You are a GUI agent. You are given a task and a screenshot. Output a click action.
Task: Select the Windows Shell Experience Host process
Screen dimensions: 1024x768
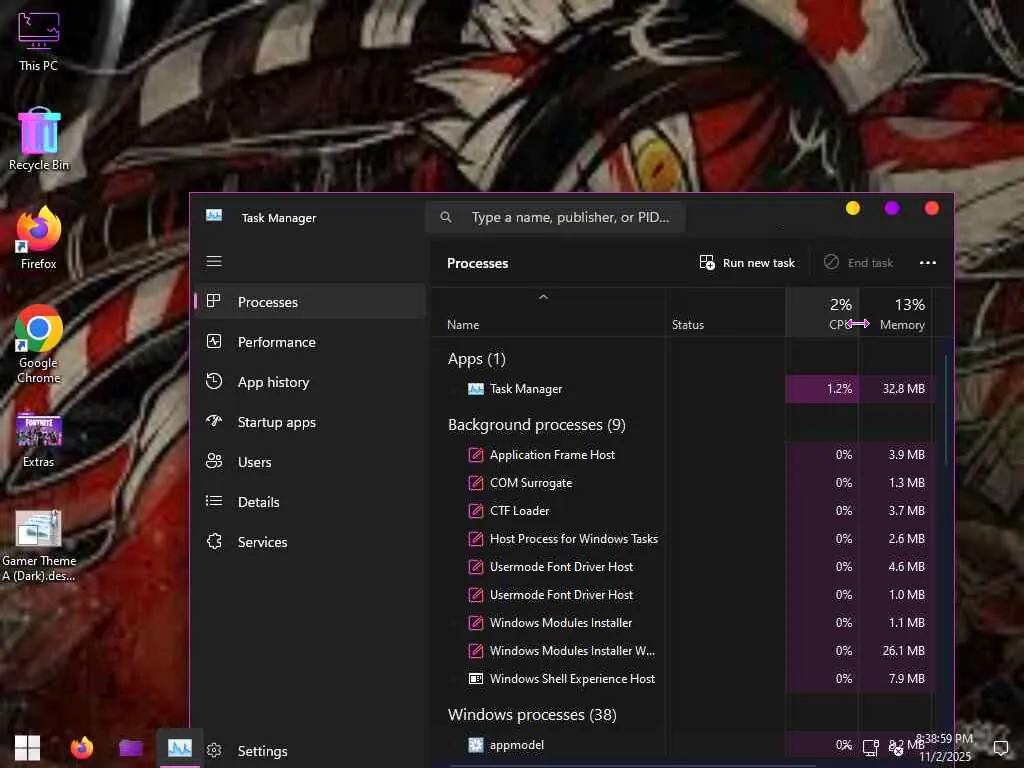682,679
